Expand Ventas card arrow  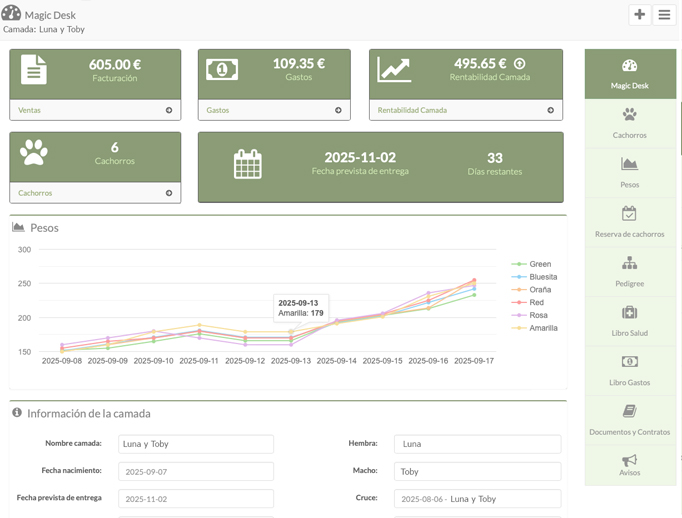pyautogui.click(x=169, y=110)
